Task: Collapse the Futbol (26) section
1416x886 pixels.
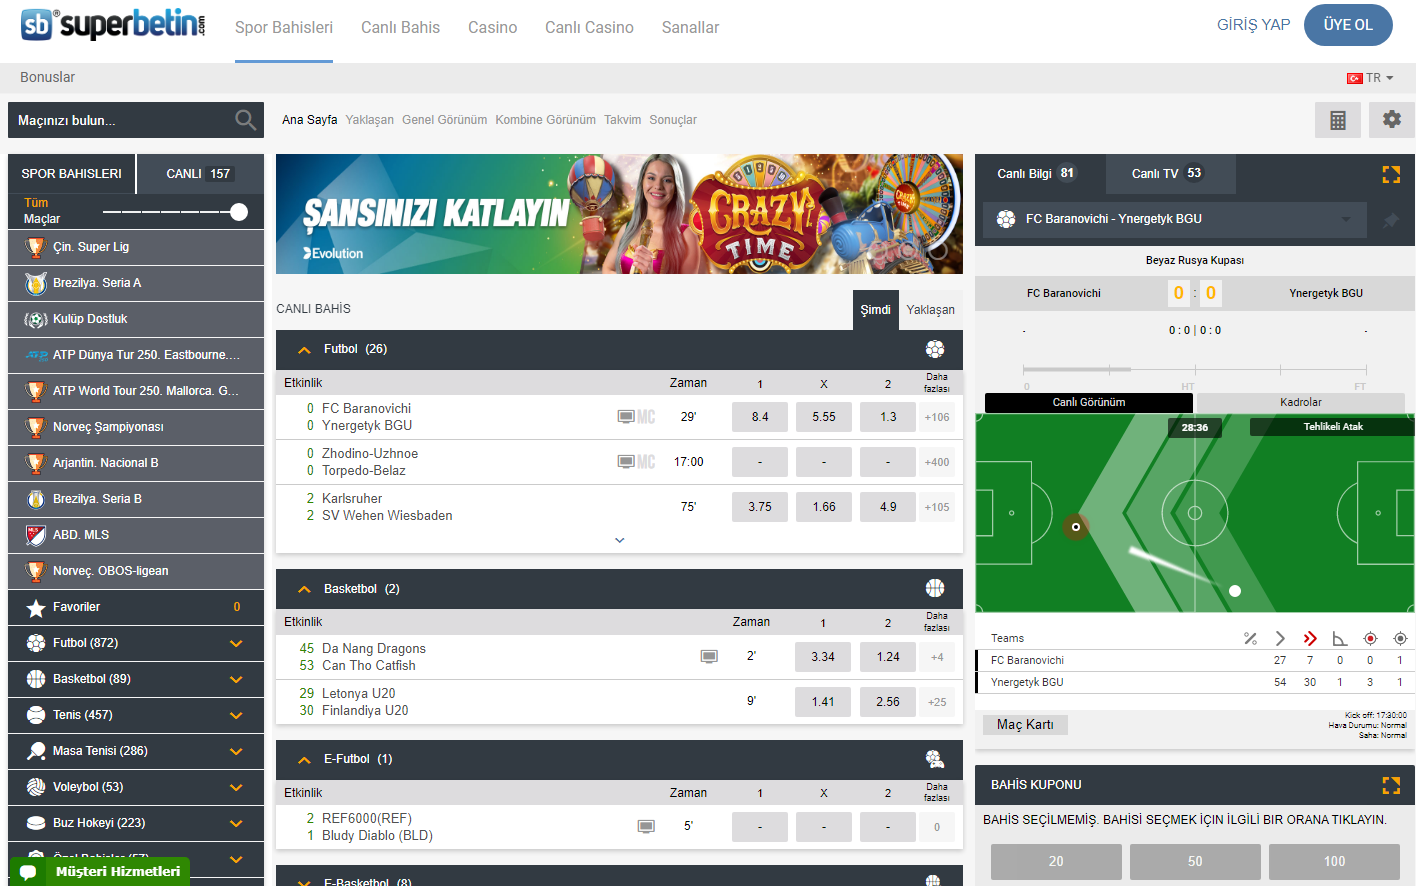Action: click(x=305, y=350)
